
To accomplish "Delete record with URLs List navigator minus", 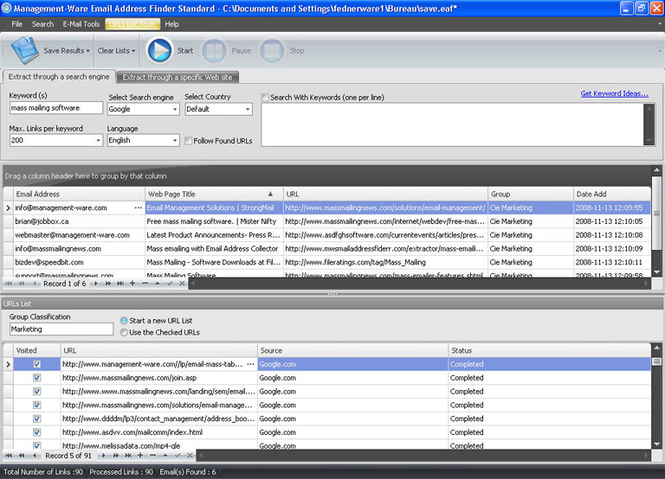I will coord(153,456).
